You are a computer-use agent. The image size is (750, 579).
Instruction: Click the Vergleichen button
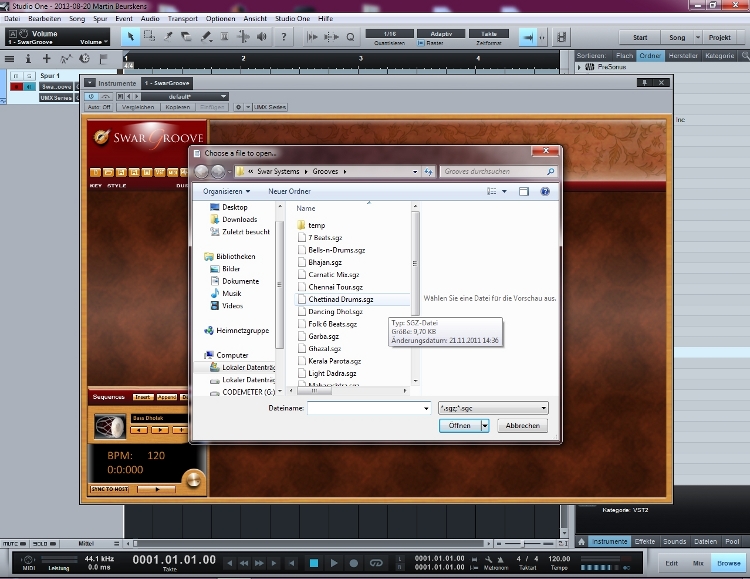tap(138, 107)
